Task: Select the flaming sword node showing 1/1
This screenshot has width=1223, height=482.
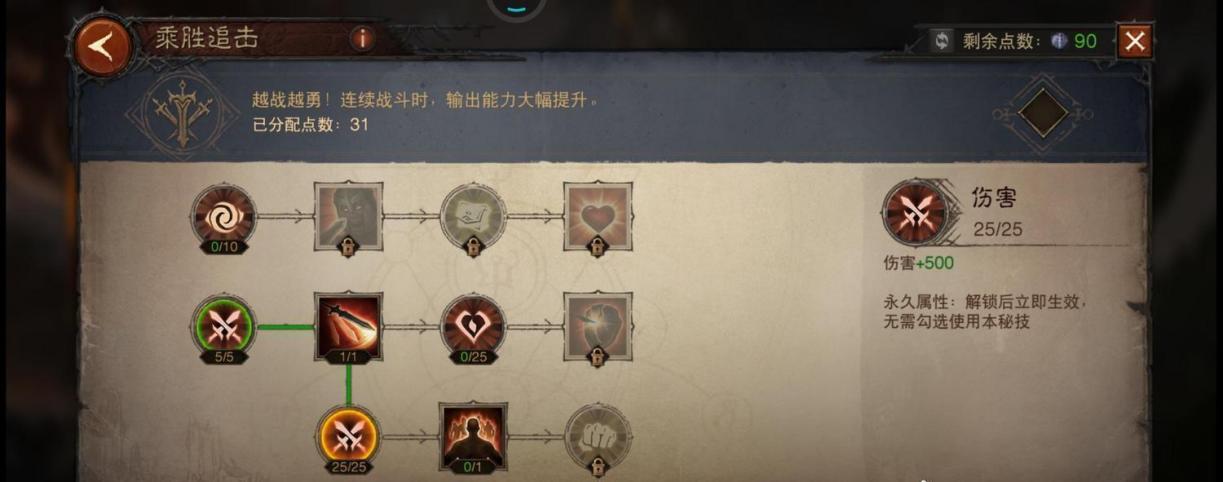Action: coord(348,327)
